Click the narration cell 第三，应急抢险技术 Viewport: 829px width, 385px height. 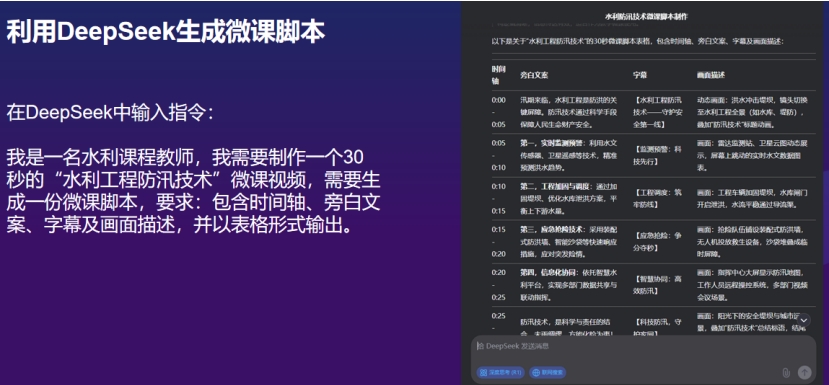pos(569,242)
